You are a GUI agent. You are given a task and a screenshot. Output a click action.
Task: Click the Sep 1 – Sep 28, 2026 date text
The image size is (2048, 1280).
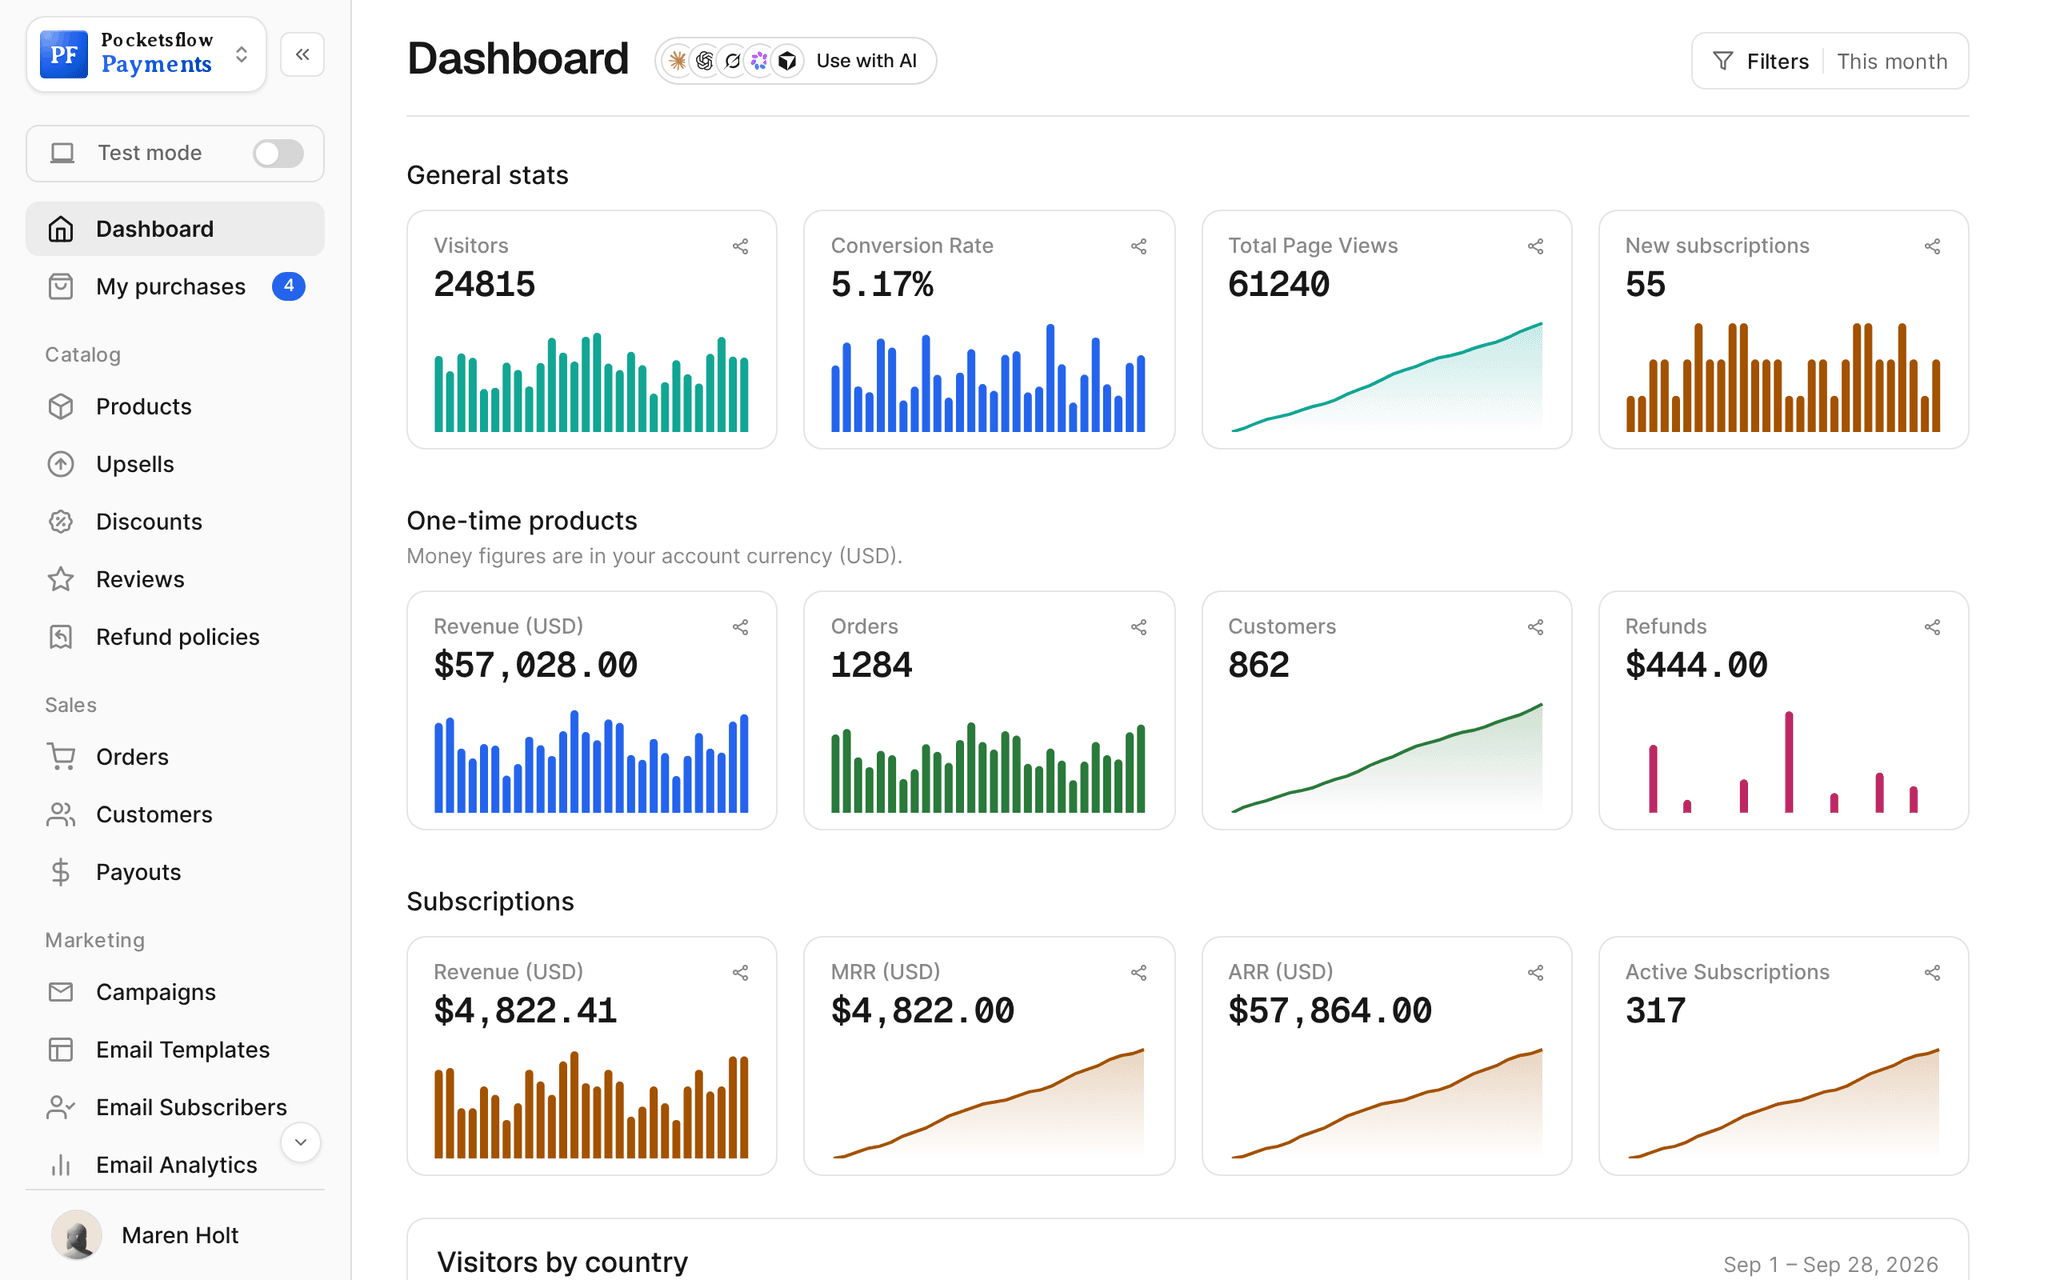point(1830,1264)
